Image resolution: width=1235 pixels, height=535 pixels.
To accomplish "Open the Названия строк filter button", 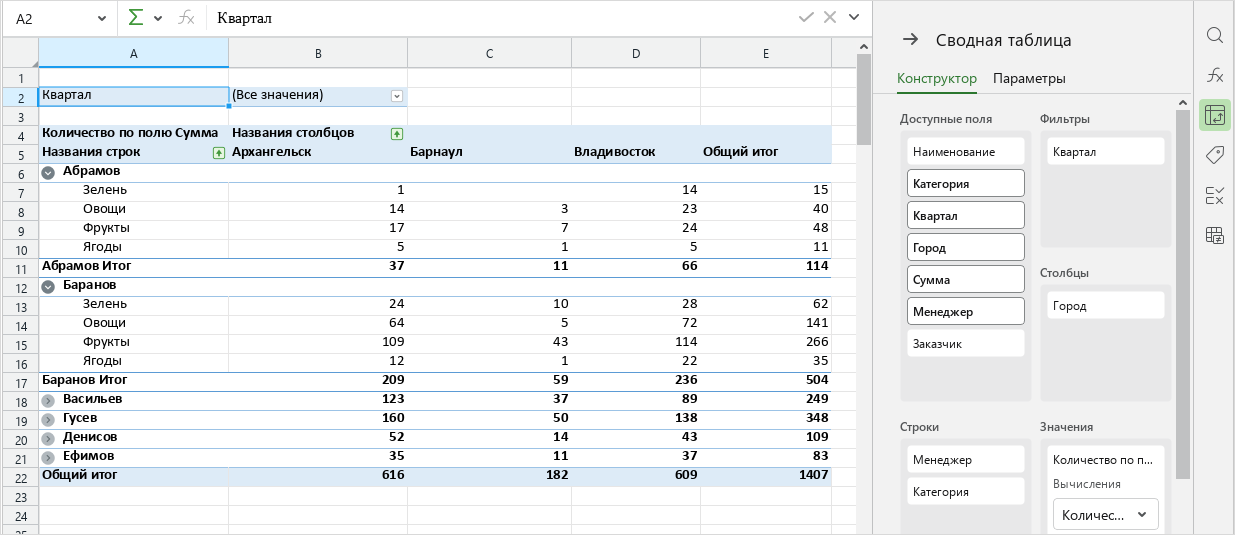I will [x=218, y=152].
